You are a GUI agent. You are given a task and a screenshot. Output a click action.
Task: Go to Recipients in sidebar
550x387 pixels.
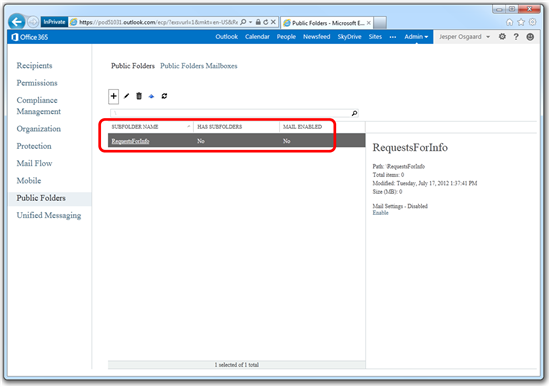[x=34, y=66]
